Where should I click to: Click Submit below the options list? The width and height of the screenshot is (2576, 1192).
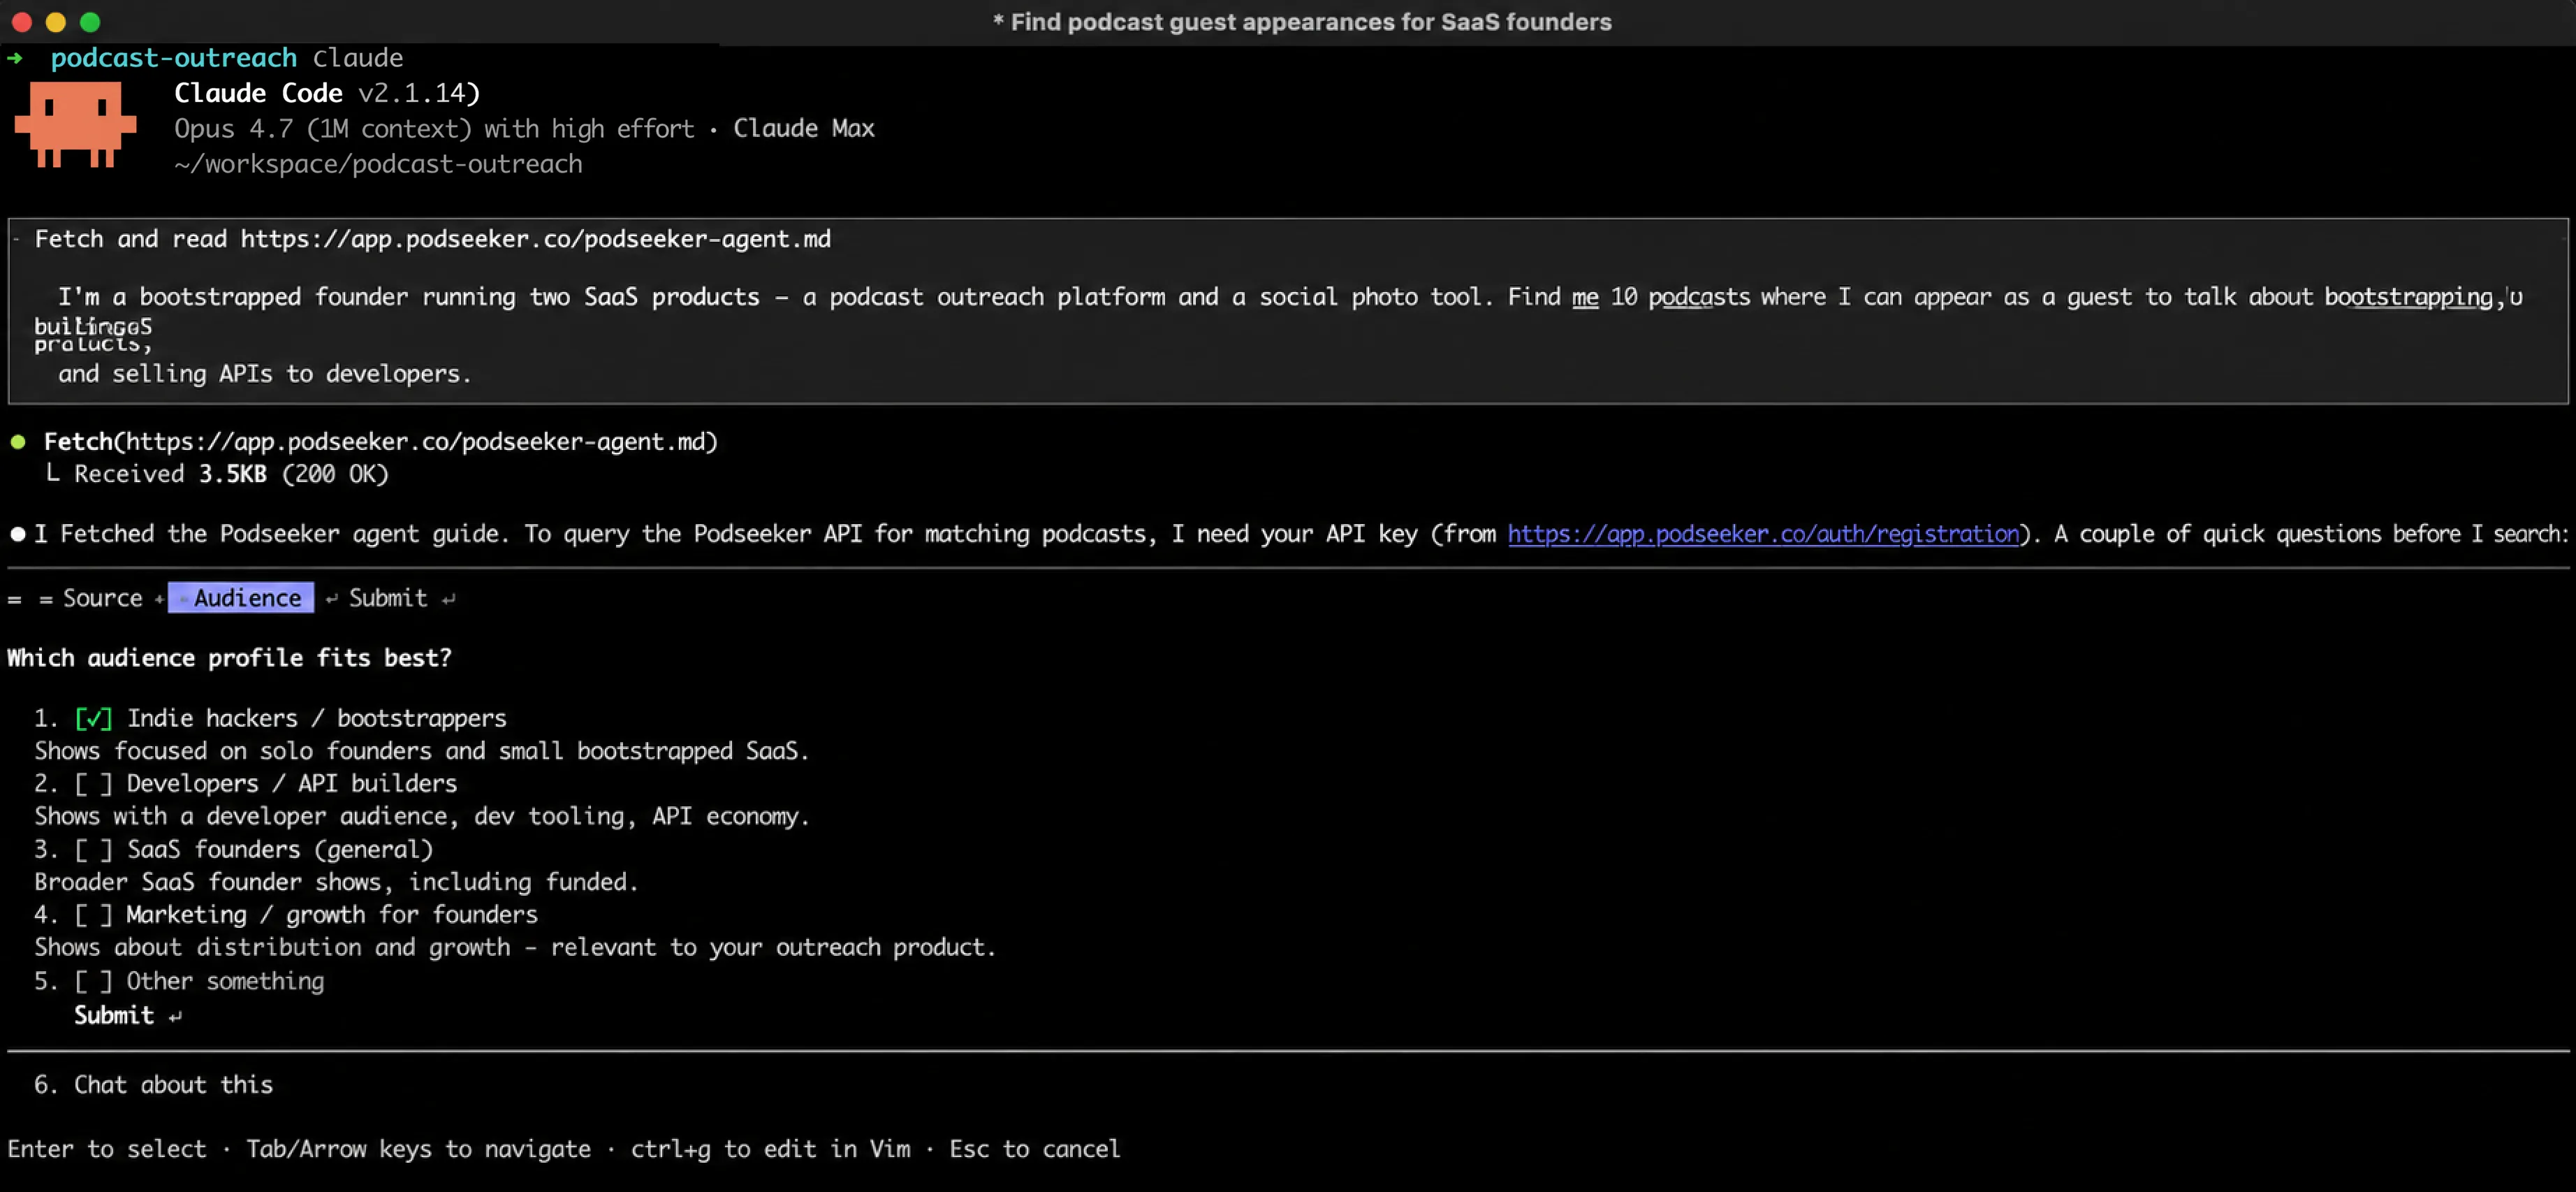coord(114,1015)
